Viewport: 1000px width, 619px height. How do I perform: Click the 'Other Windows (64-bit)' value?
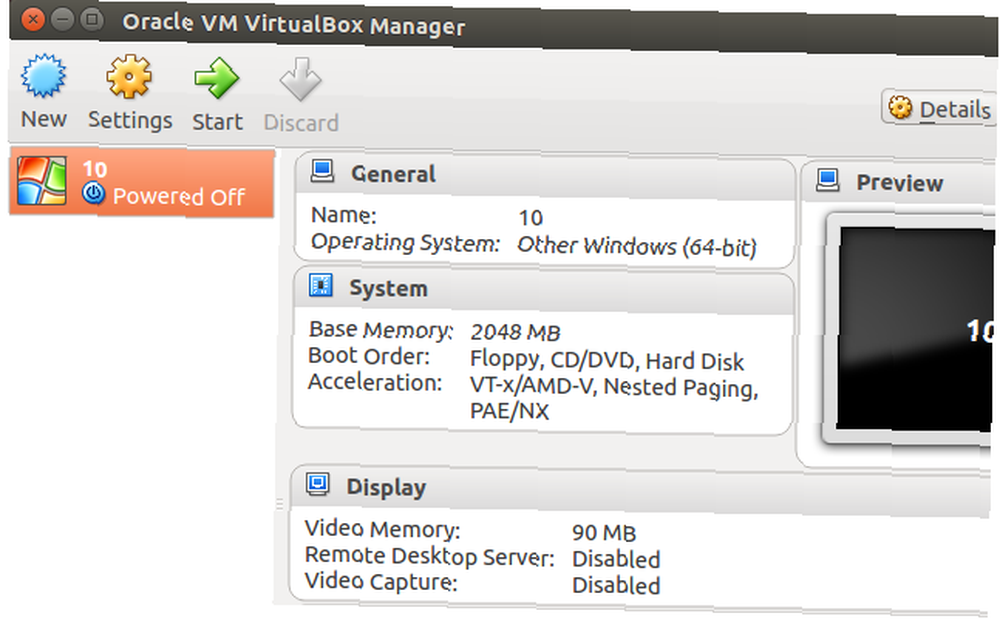pos(636,246)
